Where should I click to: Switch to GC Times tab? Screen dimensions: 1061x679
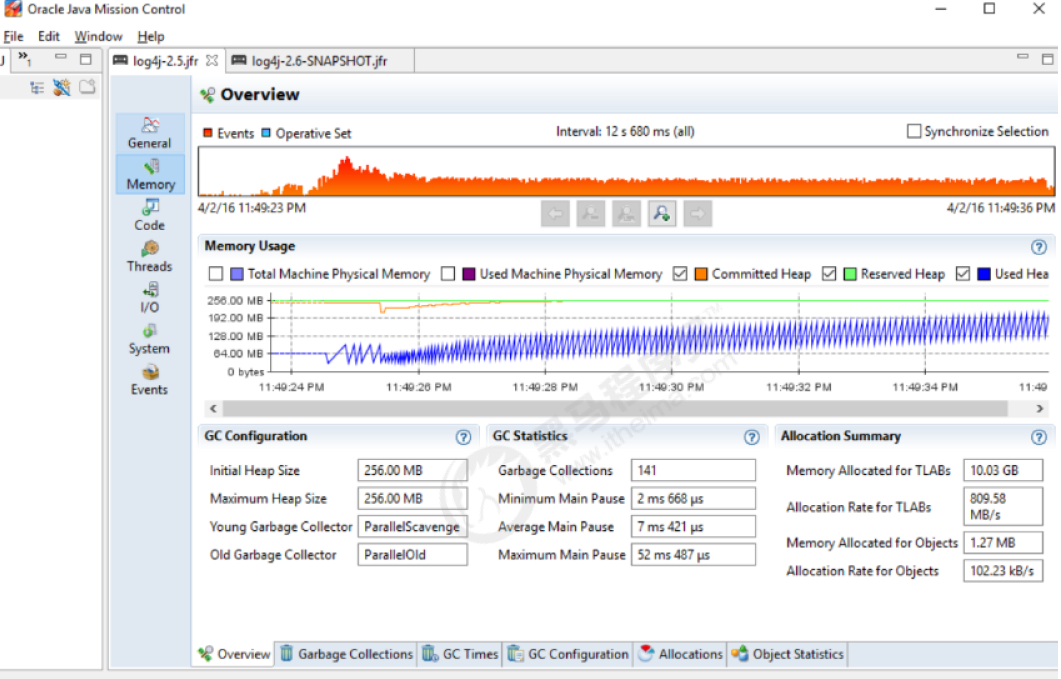click(x=460, y=654)
